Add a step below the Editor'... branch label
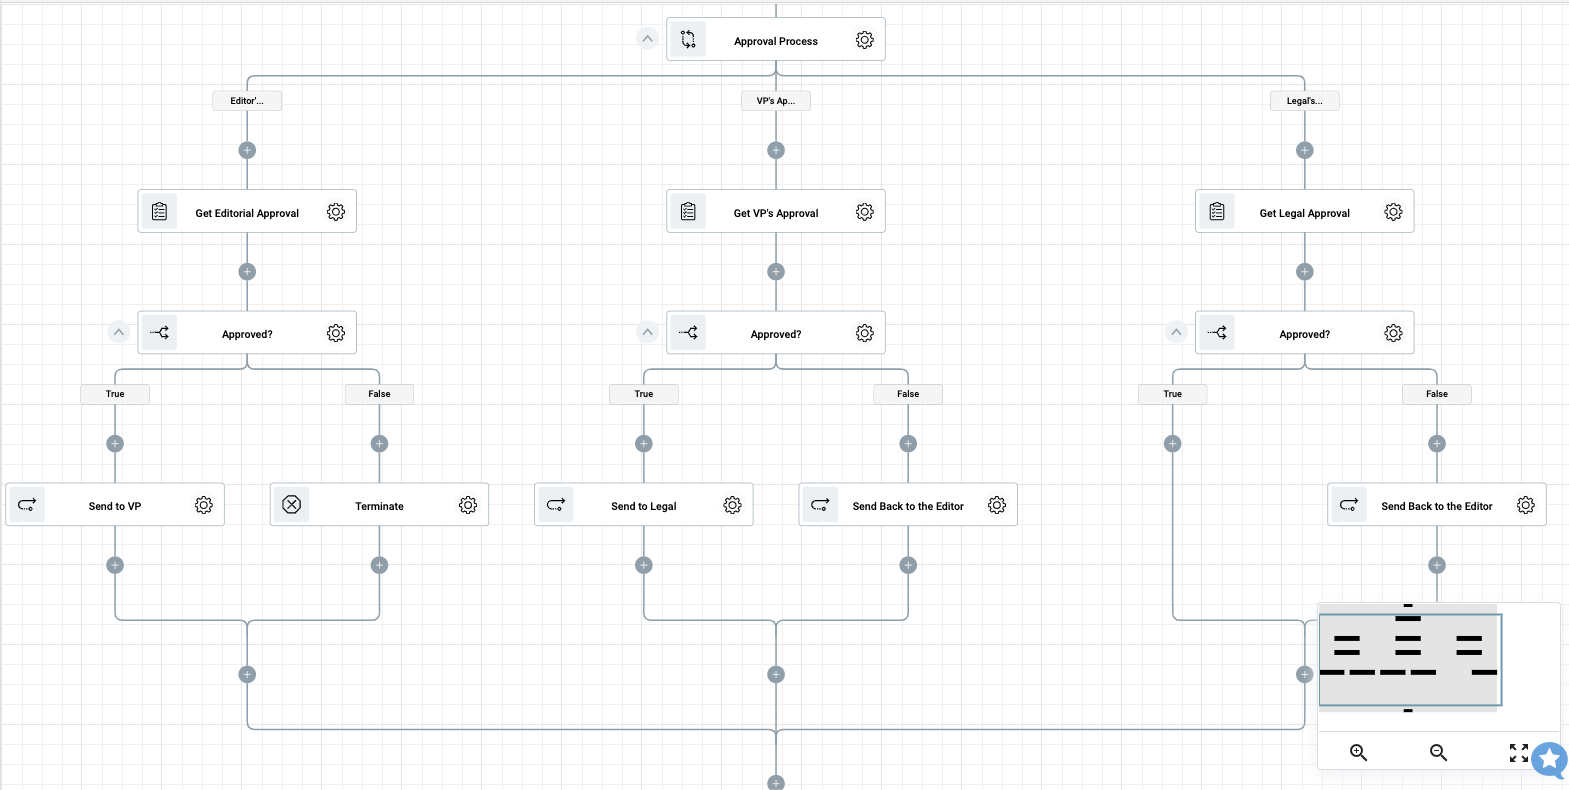This screenshot has width=1569, height=790. (x=247, y=150)
